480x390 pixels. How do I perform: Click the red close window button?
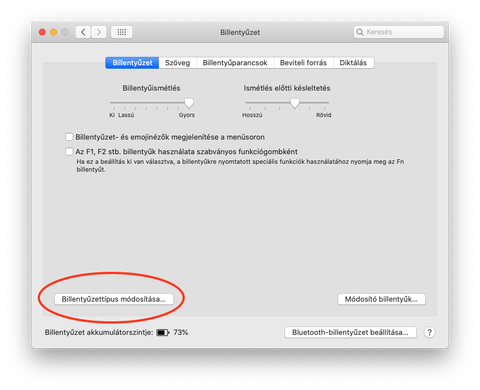(x=42, y=32)
